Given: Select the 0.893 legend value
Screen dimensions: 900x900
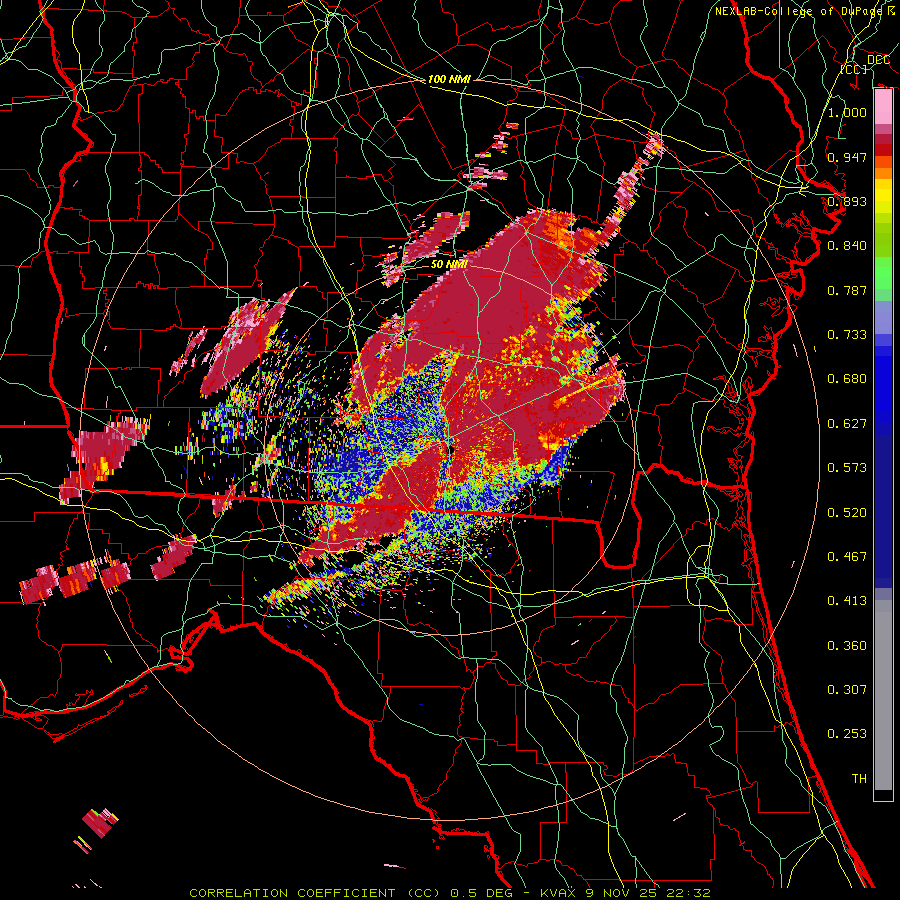Looking at the screenshot, I should tap(847, 201).
